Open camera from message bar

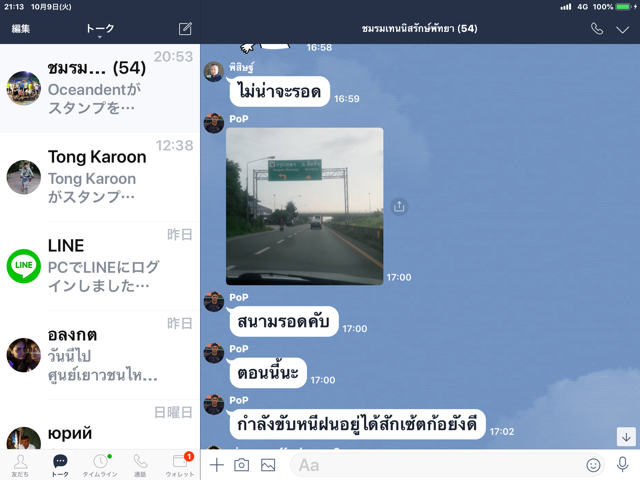click(242, 465)
